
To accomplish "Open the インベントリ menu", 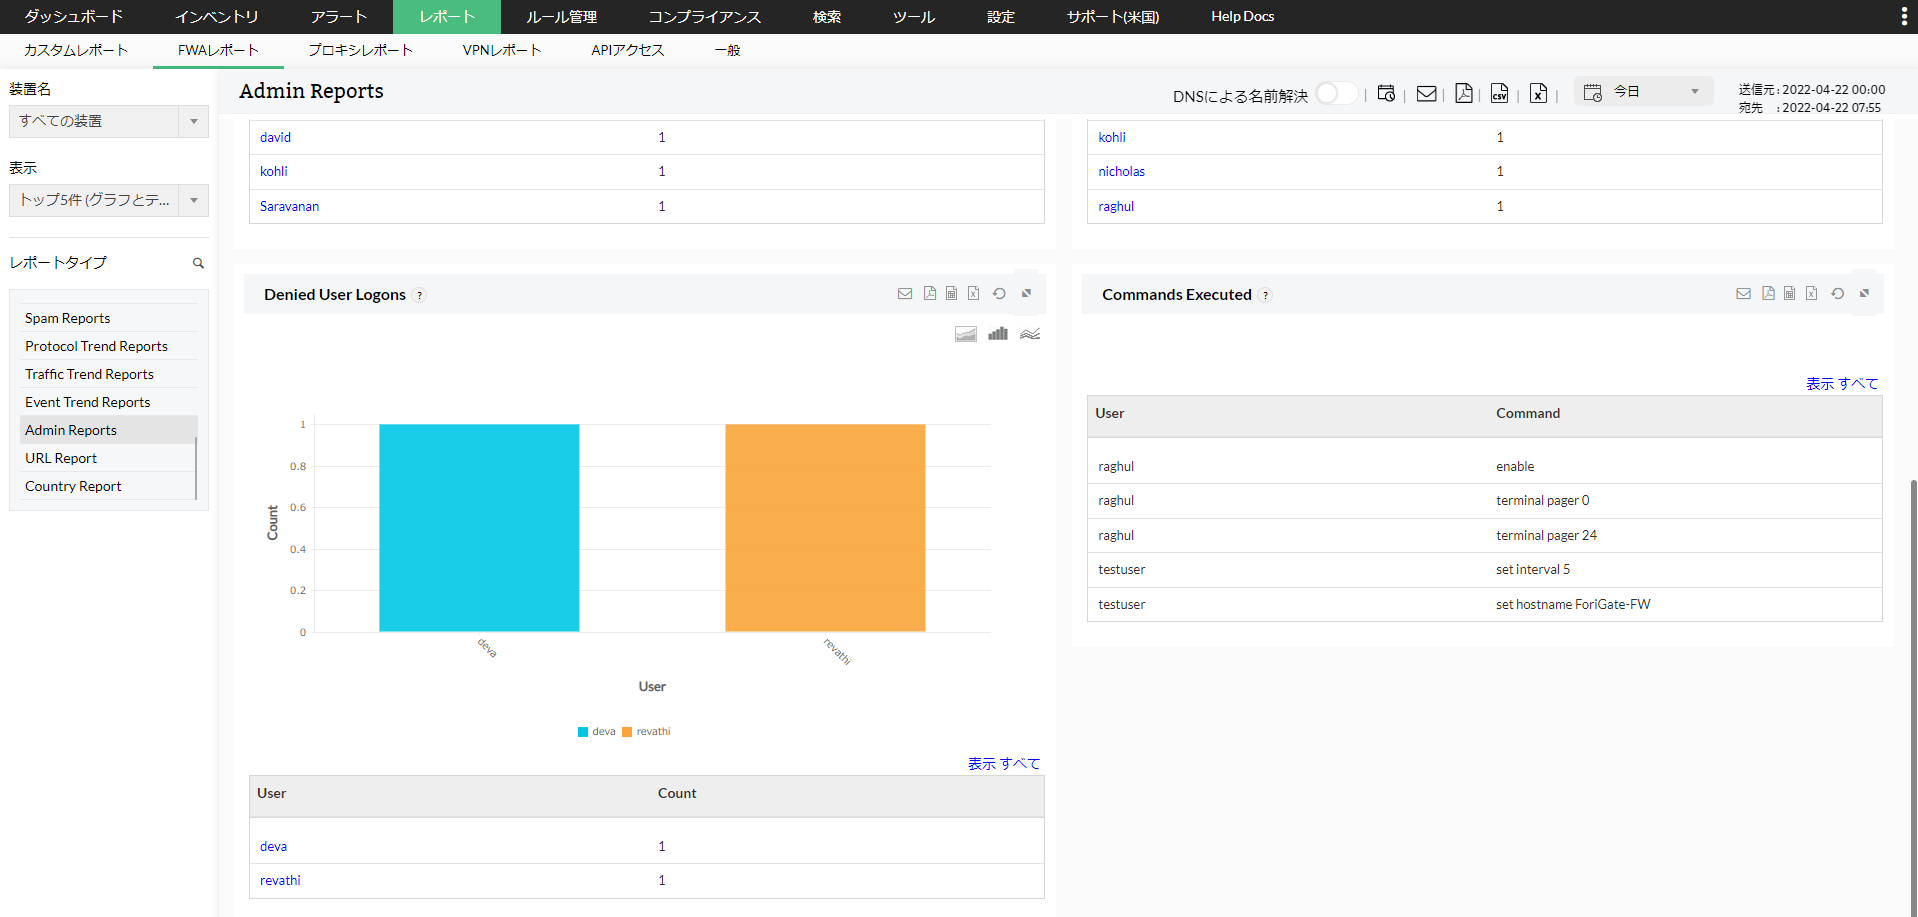I will [x=217, y=17].
